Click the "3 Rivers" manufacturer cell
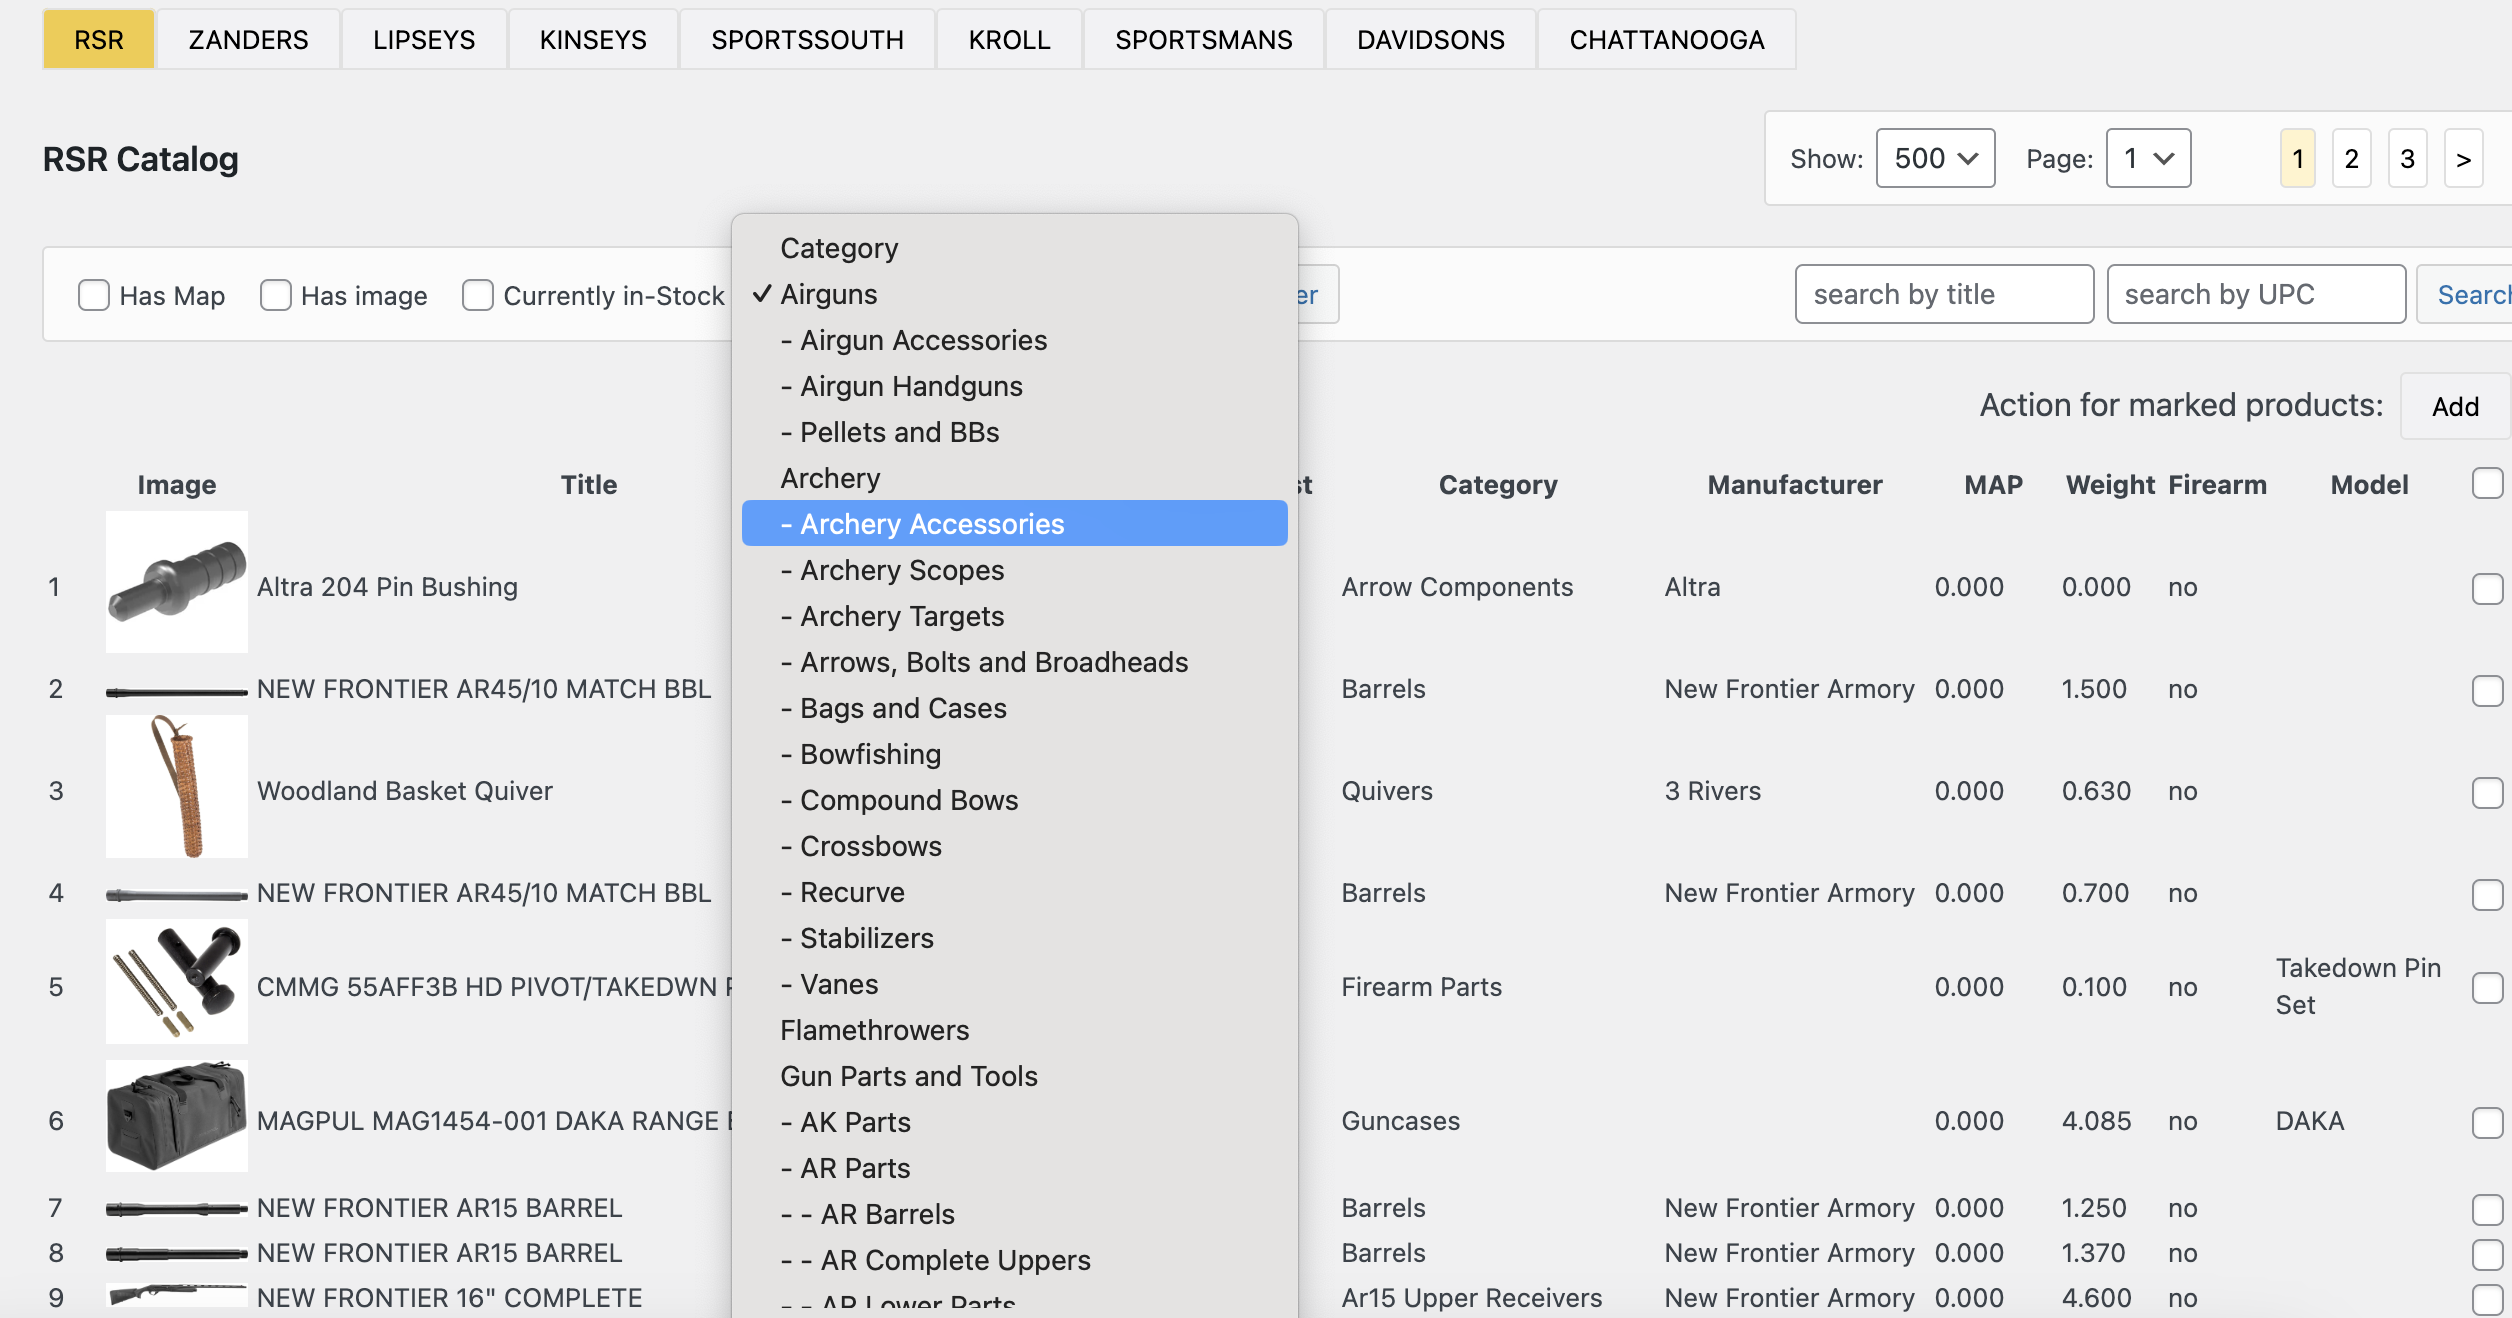Screen dimensions: 2512x1318 pos(1712,791)
